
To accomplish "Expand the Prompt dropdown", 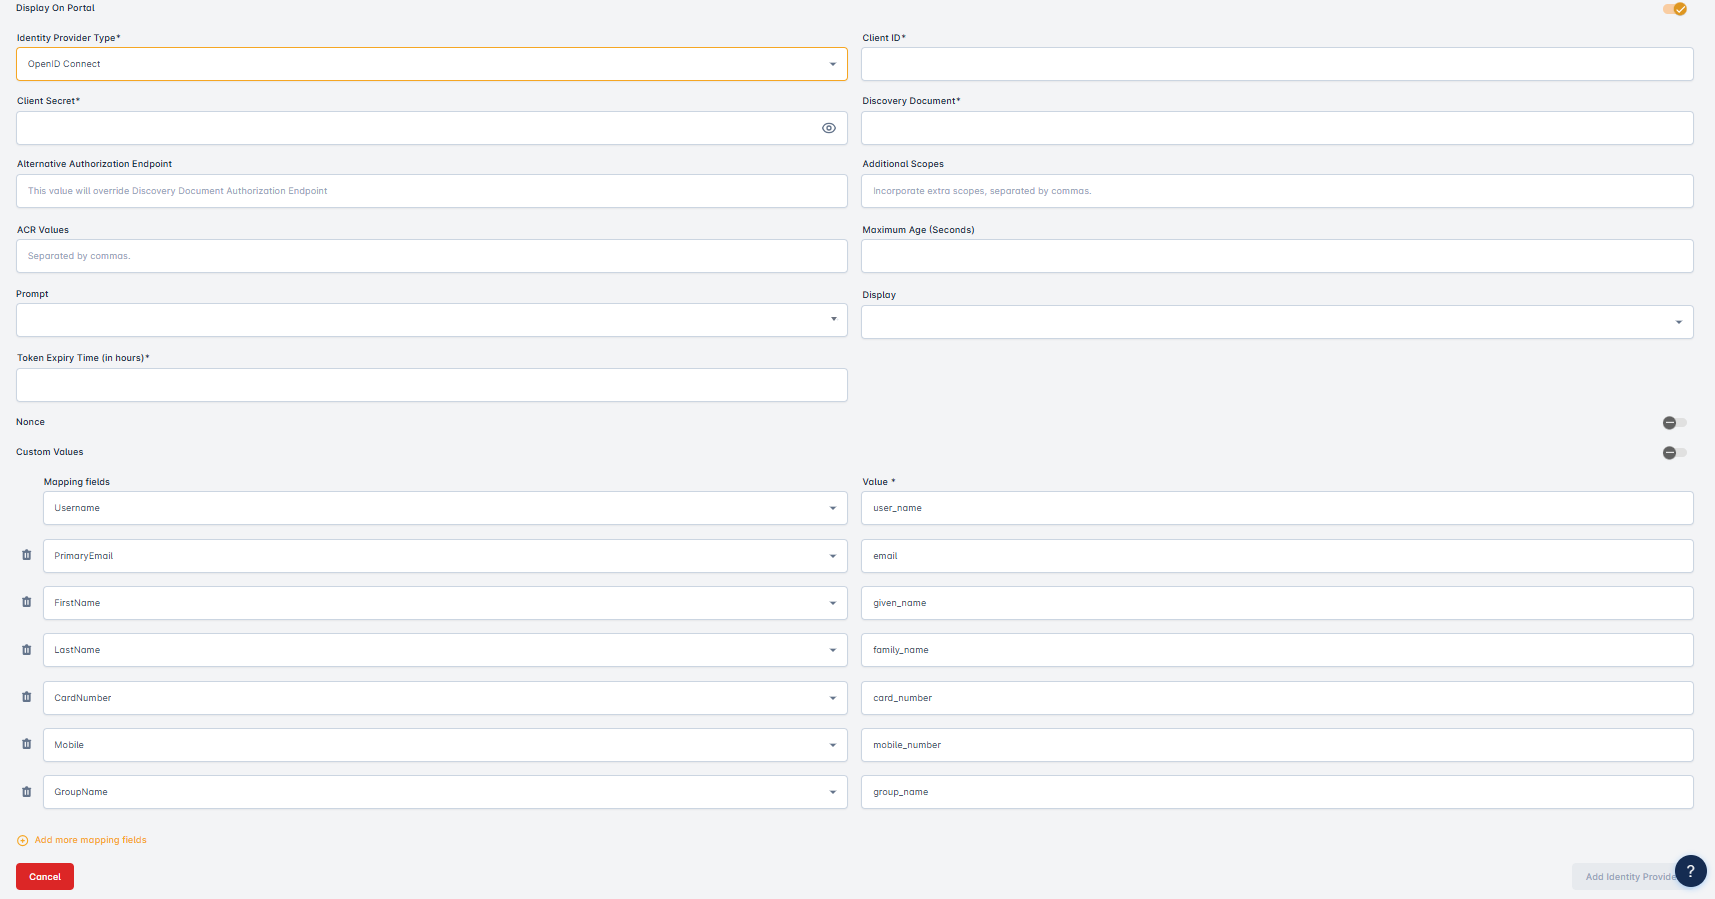I will pos(431,320).
